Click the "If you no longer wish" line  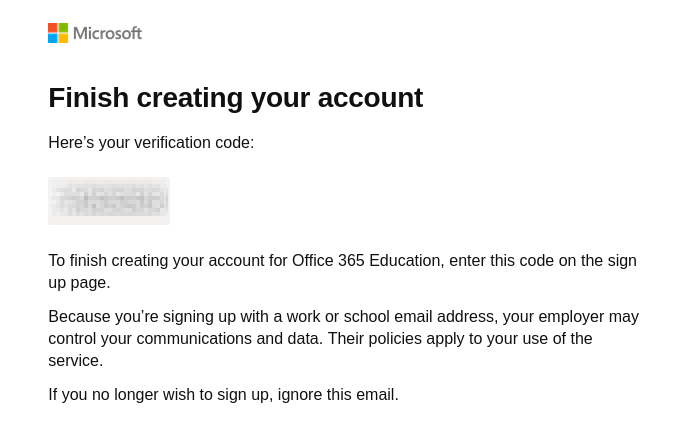223,395
